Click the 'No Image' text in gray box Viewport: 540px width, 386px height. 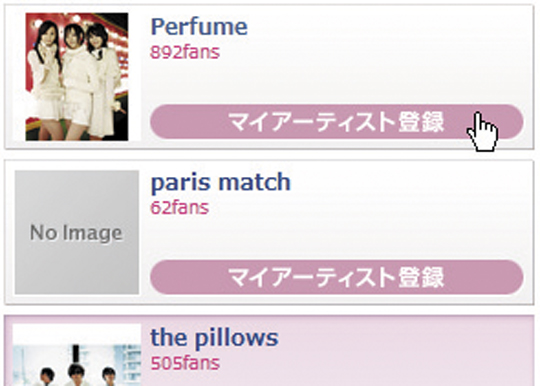pyautogui.click(x=76, y=233)
